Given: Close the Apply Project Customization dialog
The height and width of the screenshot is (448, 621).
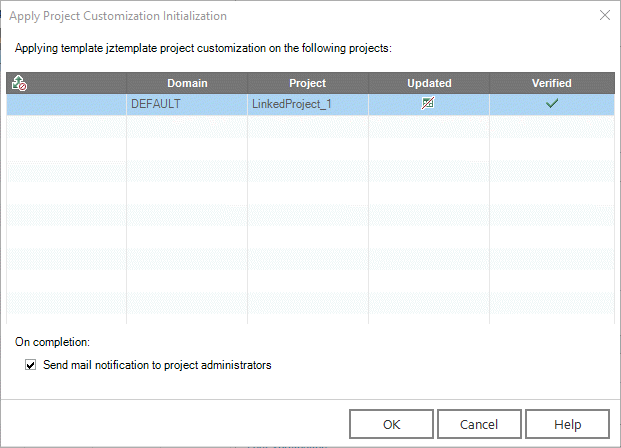Looking at the screenshot, I should point(603,16).
